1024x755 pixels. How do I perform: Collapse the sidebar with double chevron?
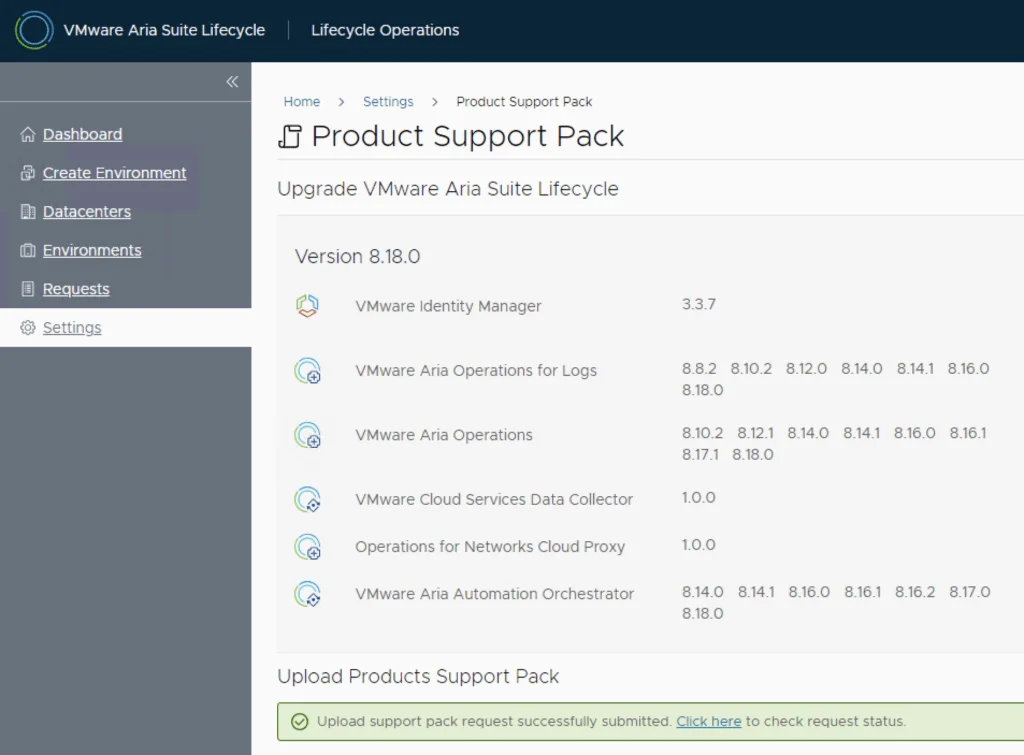click(x=232, y=82)
